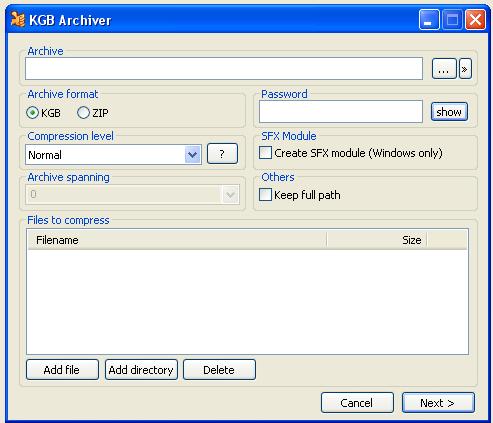Sort list by Filename column header
This screenshot has width=493, height=423.
(x=177, y=240)
